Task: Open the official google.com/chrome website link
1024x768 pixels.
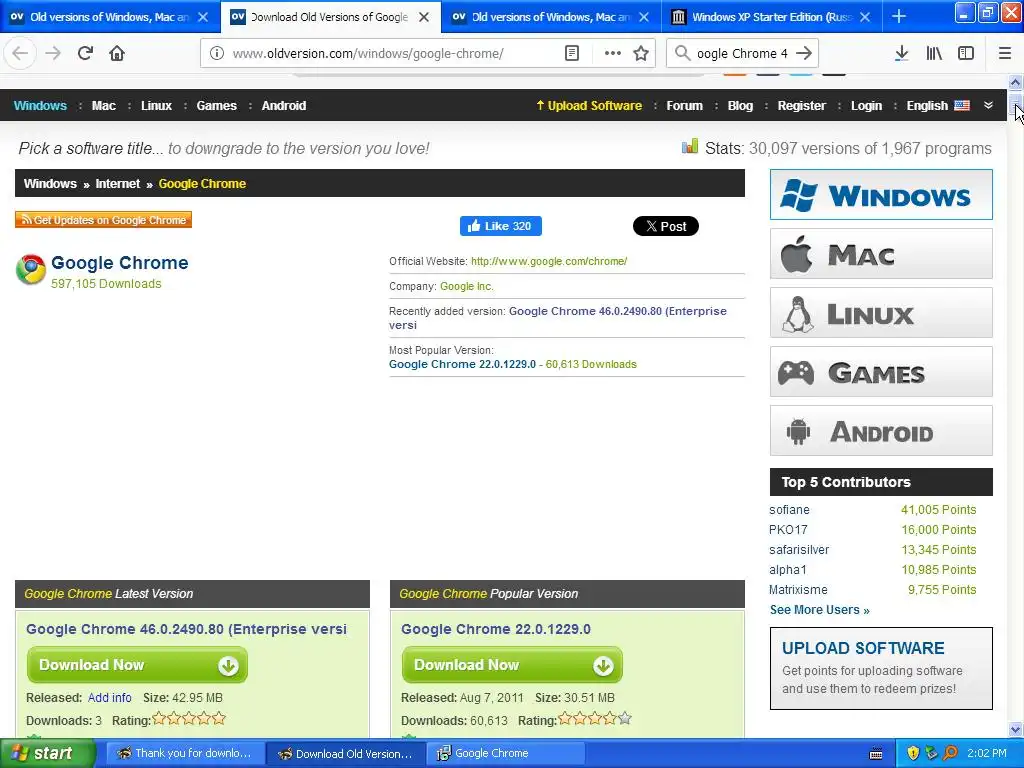Action: point(549,261)
